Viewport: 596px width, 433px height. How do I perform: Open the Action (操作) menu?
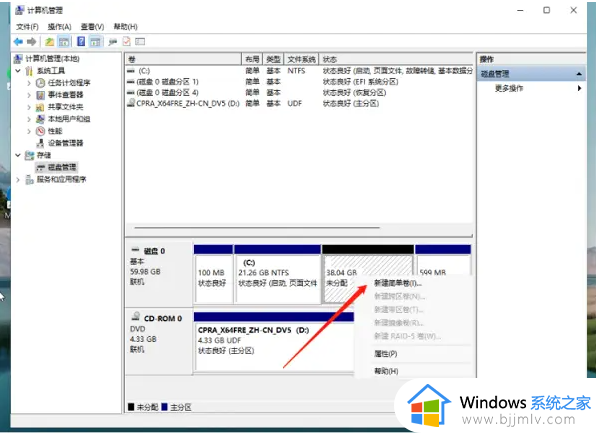(x=59, y=27)
